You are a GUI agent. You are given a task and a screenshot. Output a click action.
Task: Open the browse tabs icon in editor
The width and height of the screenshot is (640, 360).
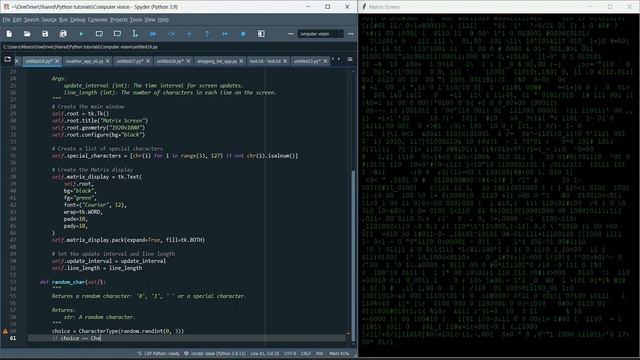point(7,60)
